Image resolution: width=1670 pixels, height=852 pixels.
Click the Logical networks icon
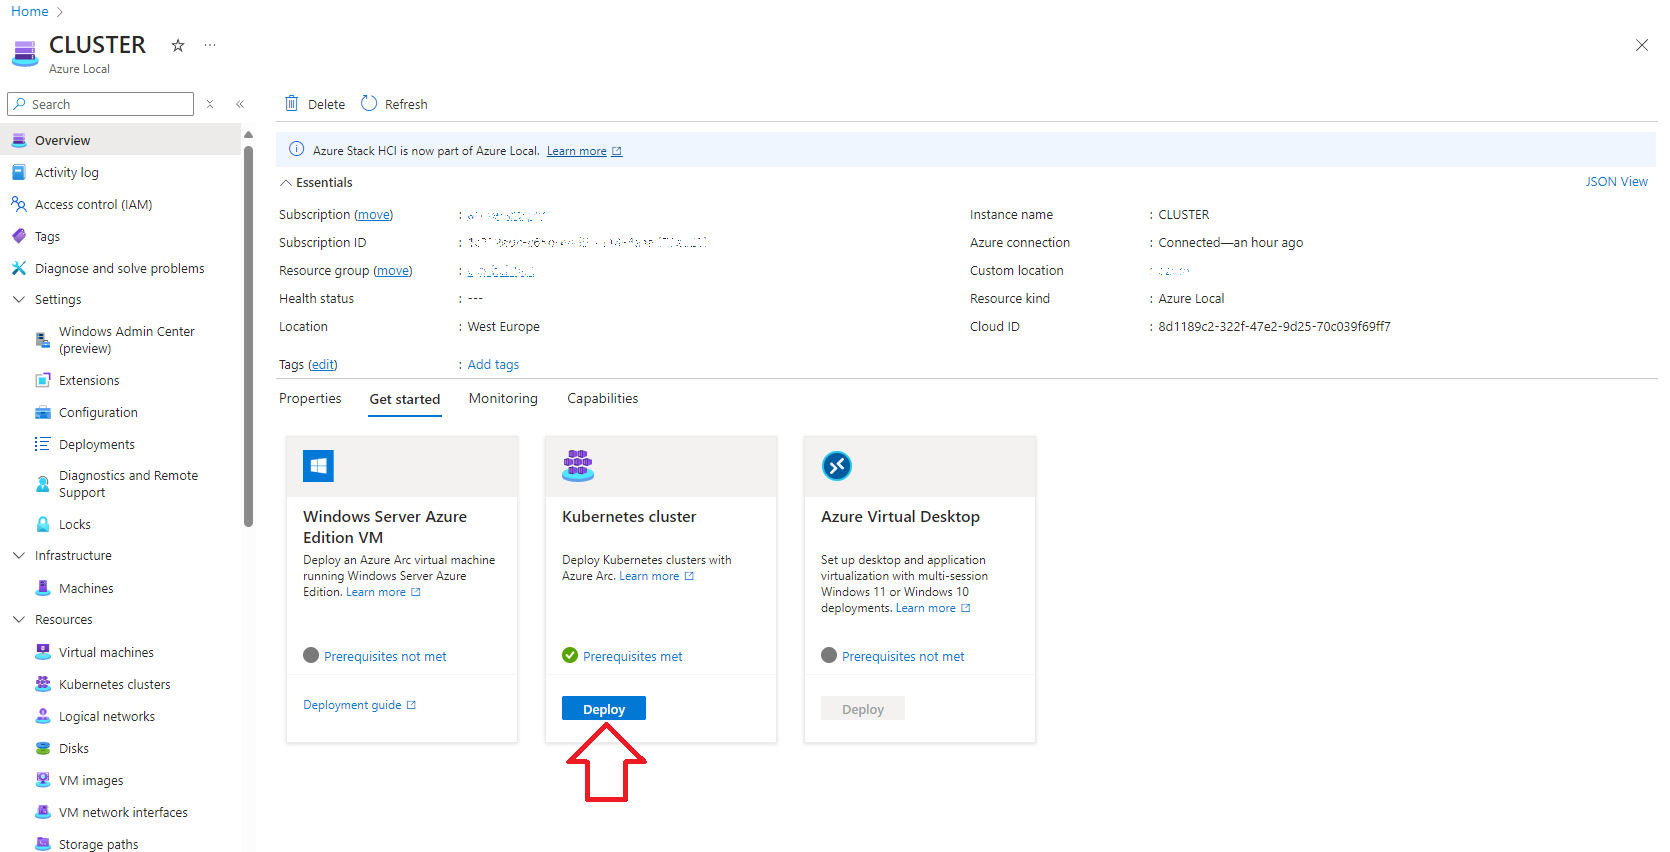[43, 716]
